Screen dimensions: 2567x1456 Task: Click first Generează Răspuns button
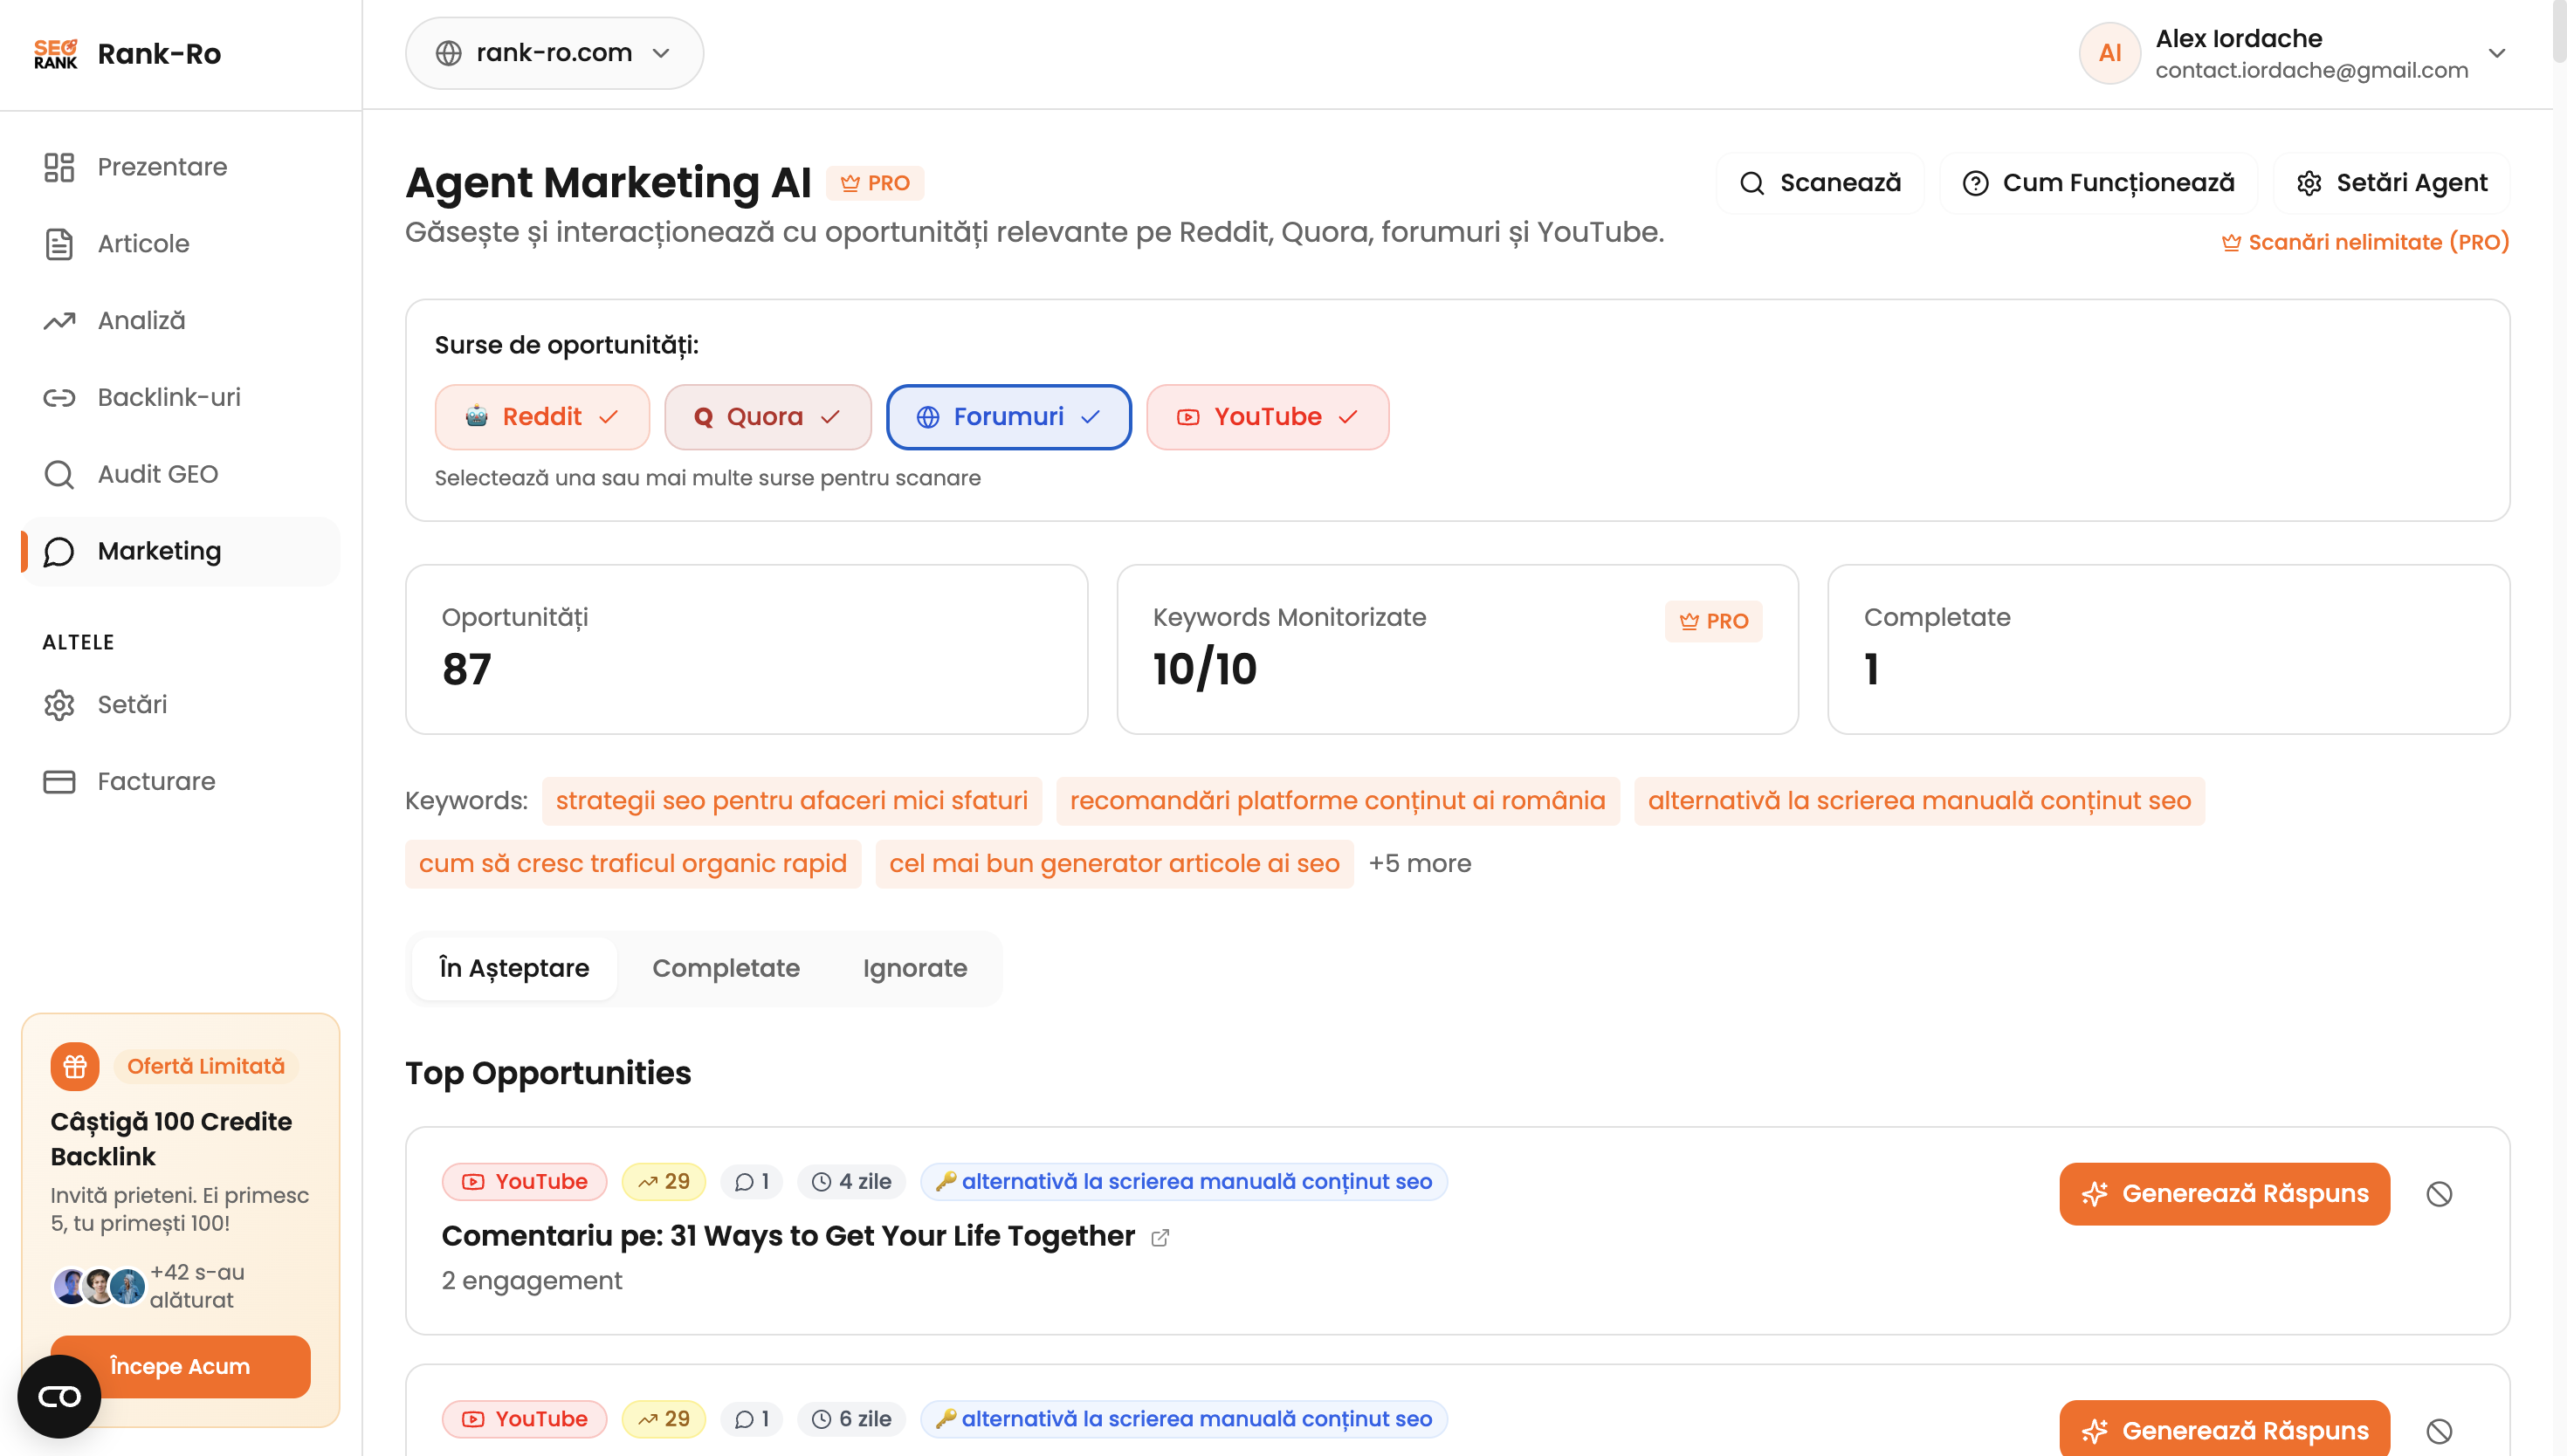click(x=2224, y=1194)
